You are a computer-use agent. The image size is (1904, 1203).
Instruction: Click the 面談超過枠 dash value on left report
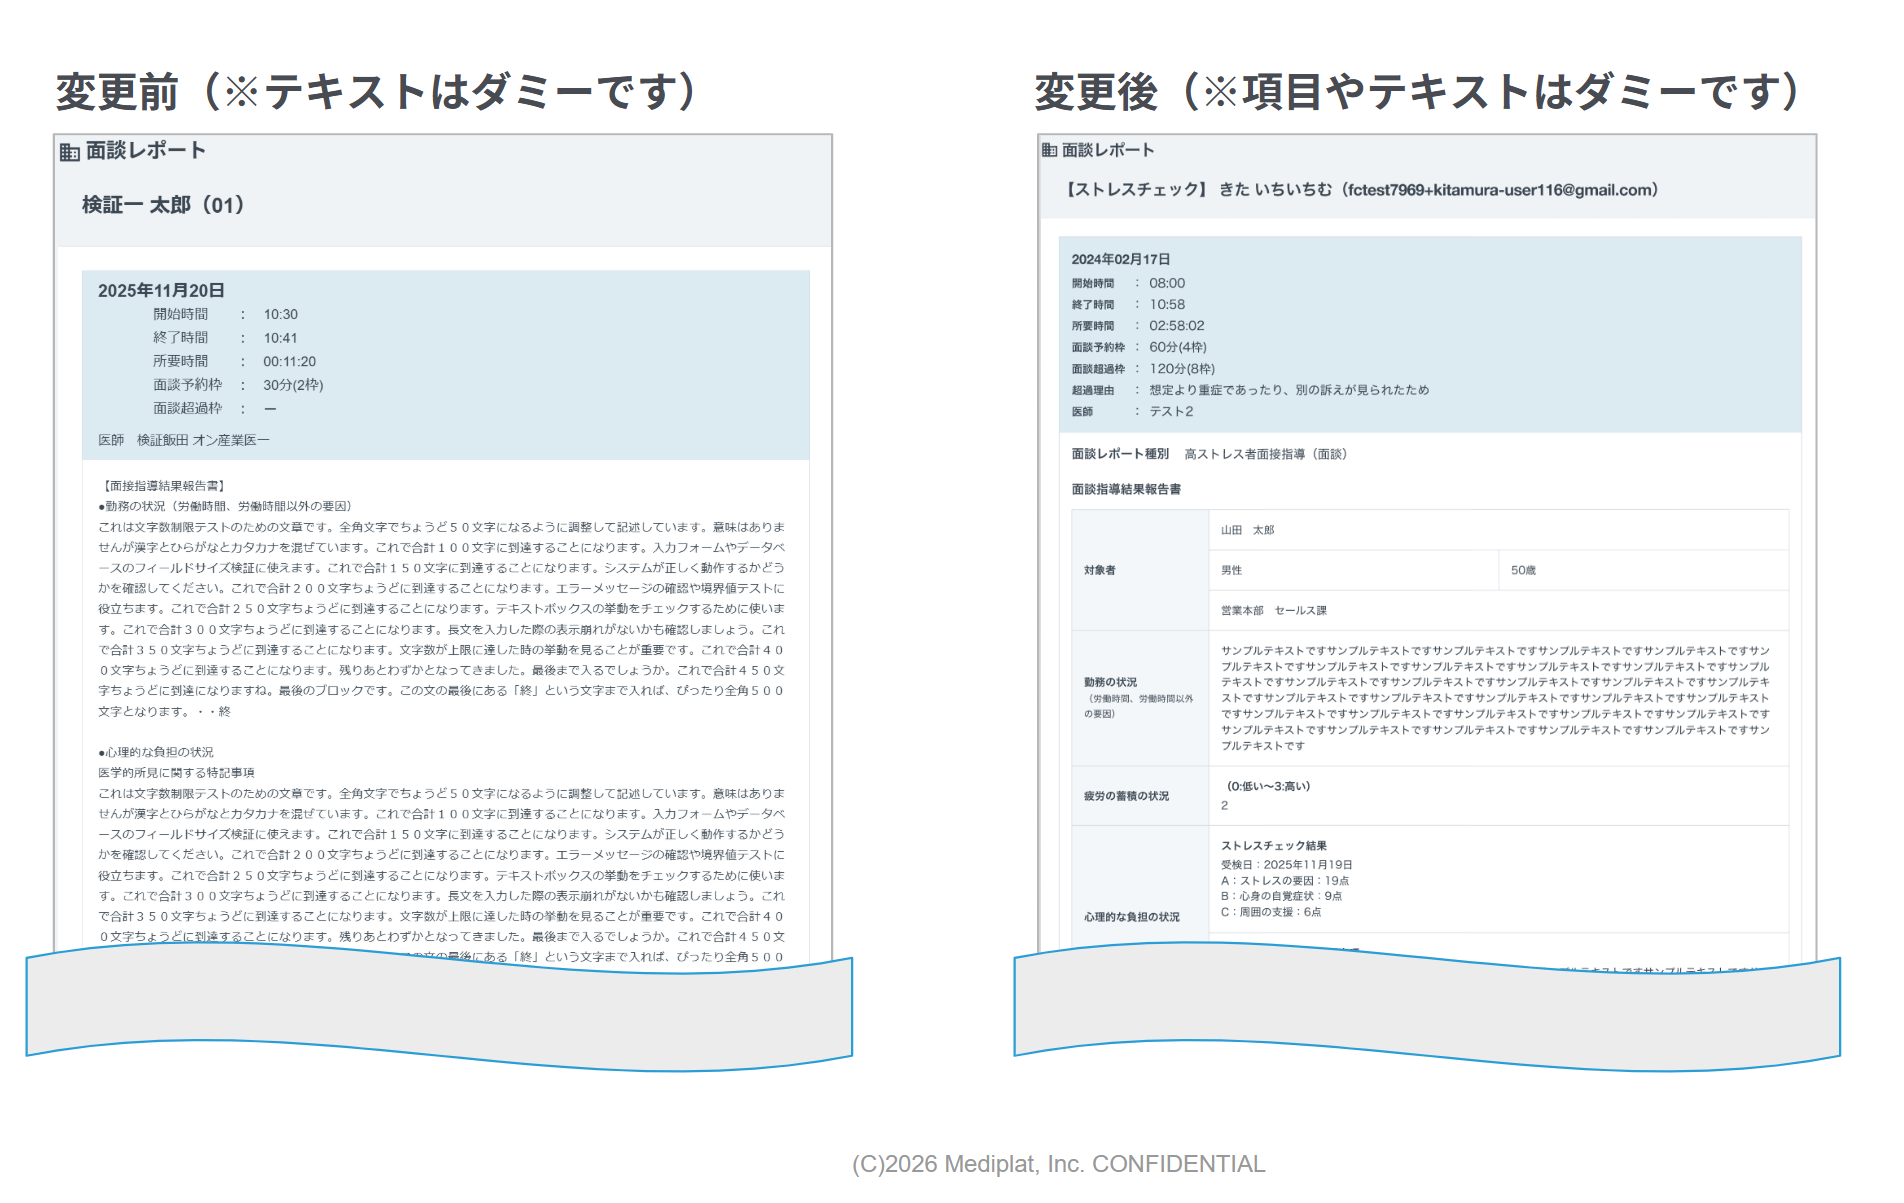[x=270, y=408]
